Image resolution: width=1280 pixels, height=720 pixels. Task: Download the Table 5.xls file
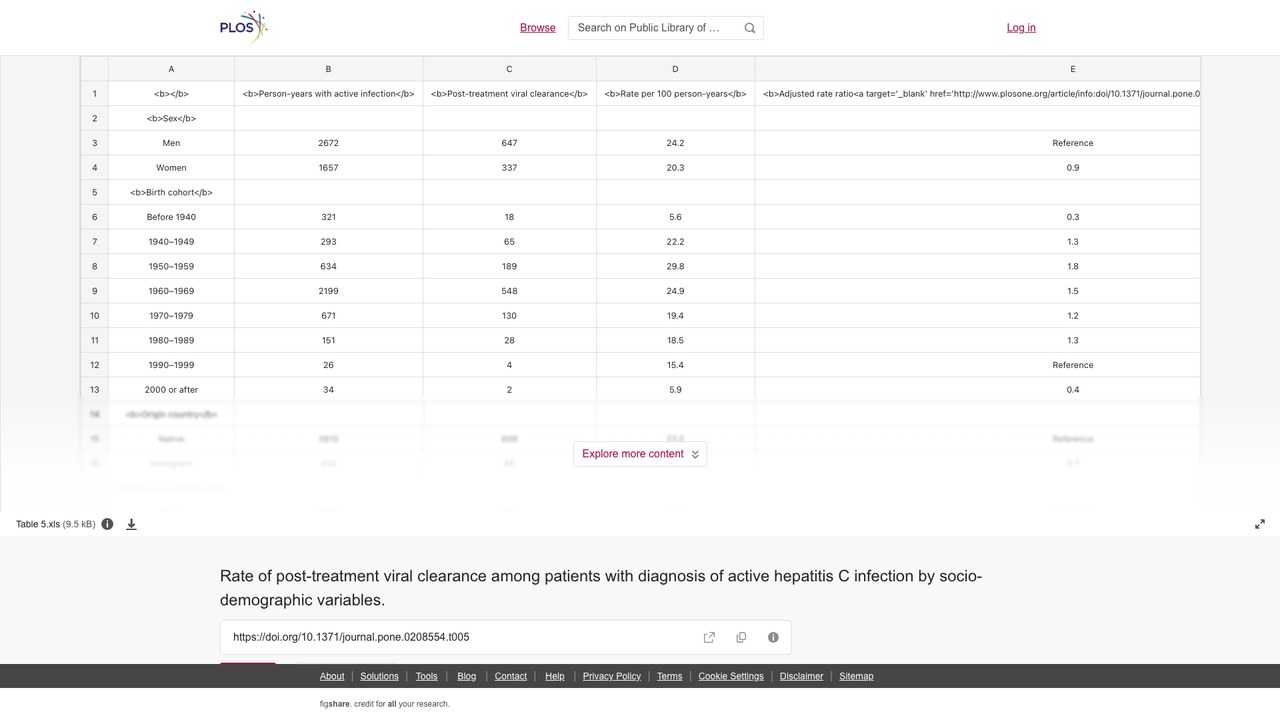click(x=131, y=524)
